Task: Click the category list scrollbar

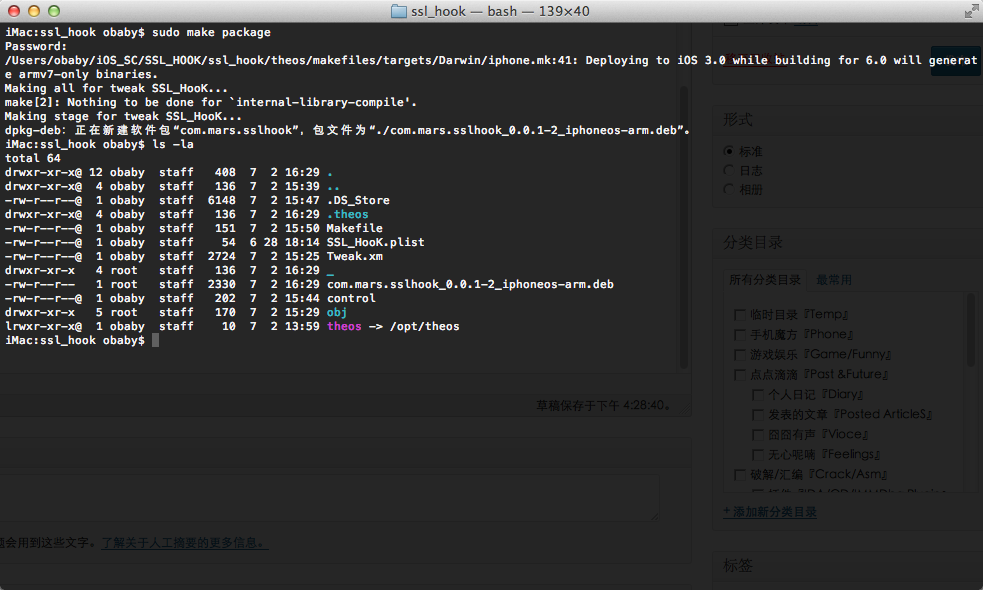Action: 970,329
